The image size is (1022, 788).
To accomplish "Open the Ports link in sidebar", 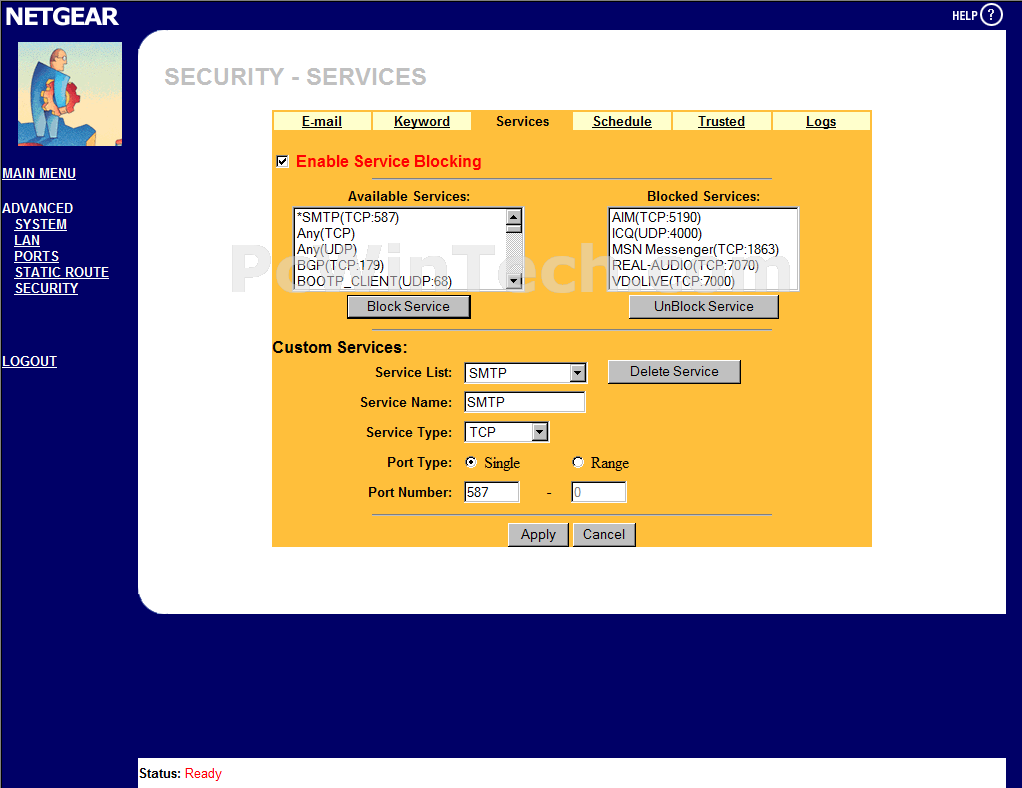I will pos(36,256).
